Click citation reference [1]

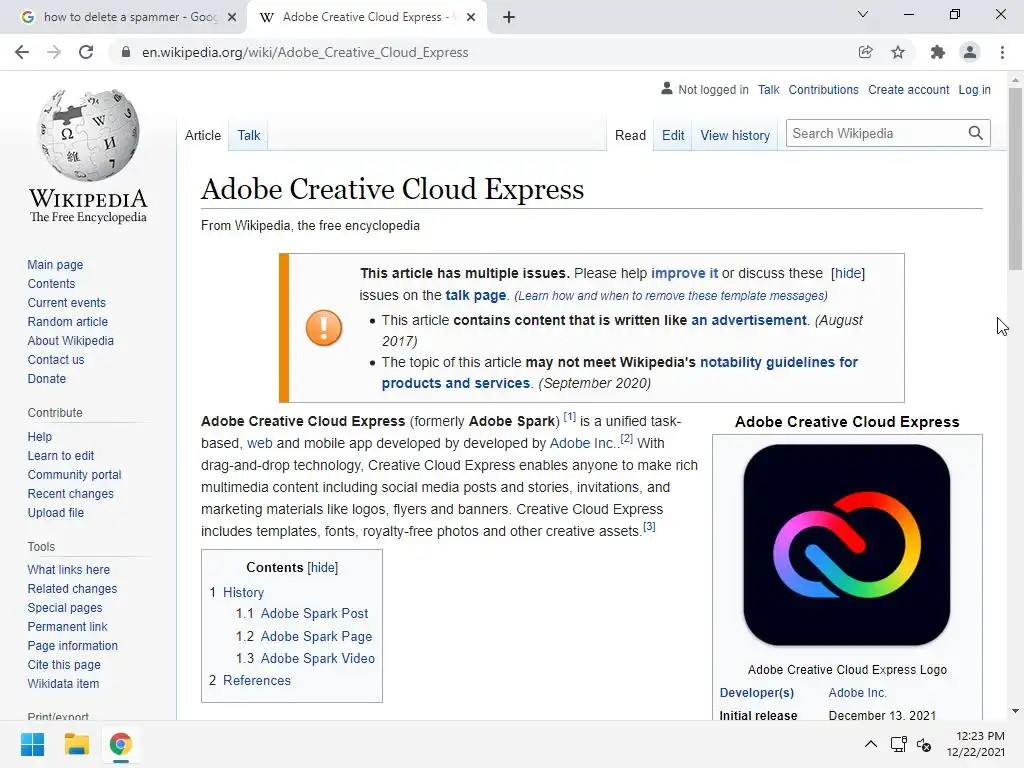coord(569,417)
